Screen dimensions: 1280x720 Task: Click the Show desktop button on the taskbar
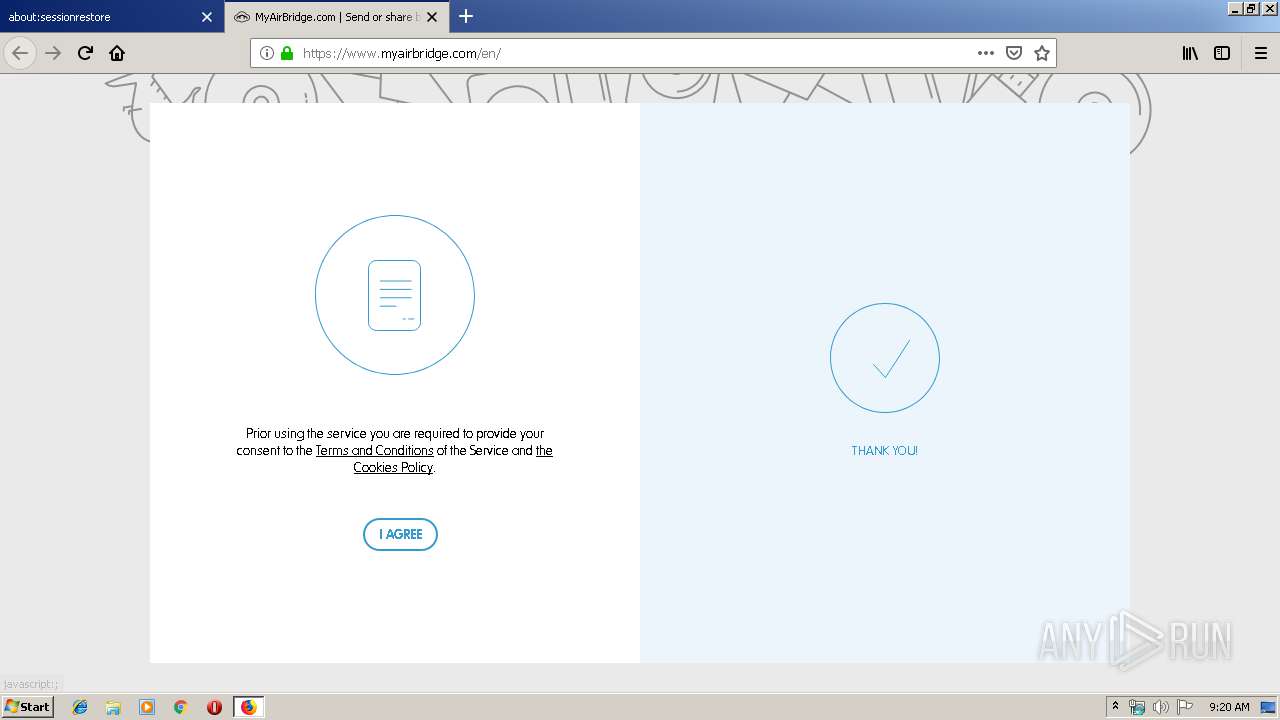(1269, 707)
